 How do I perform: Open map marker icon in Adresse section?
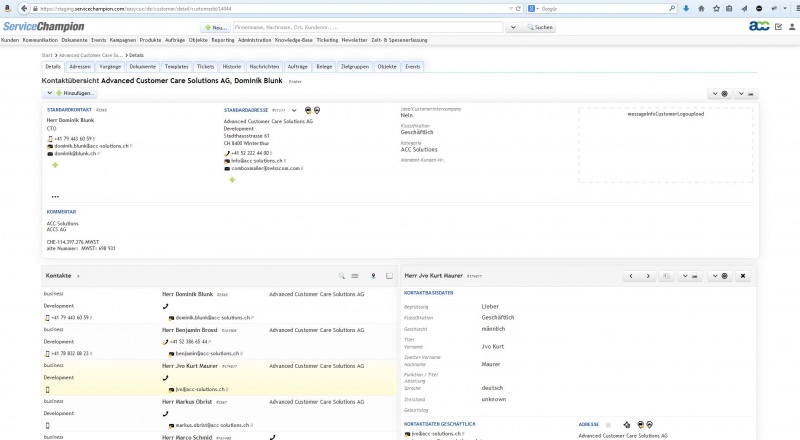click(649, 425)
